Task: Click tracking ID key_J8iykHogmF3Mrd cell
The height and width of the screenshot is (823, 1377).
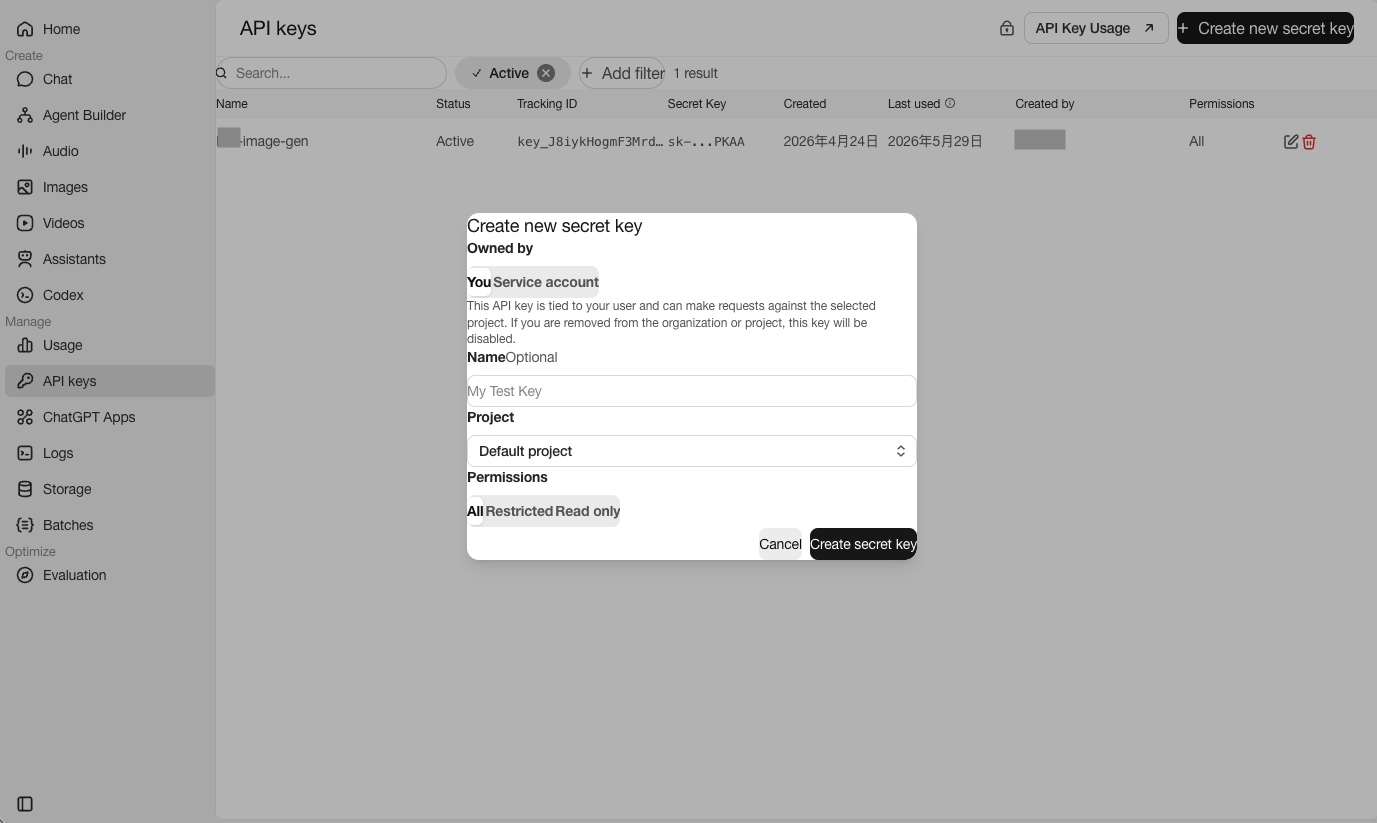Action: (x=590, y=142)
